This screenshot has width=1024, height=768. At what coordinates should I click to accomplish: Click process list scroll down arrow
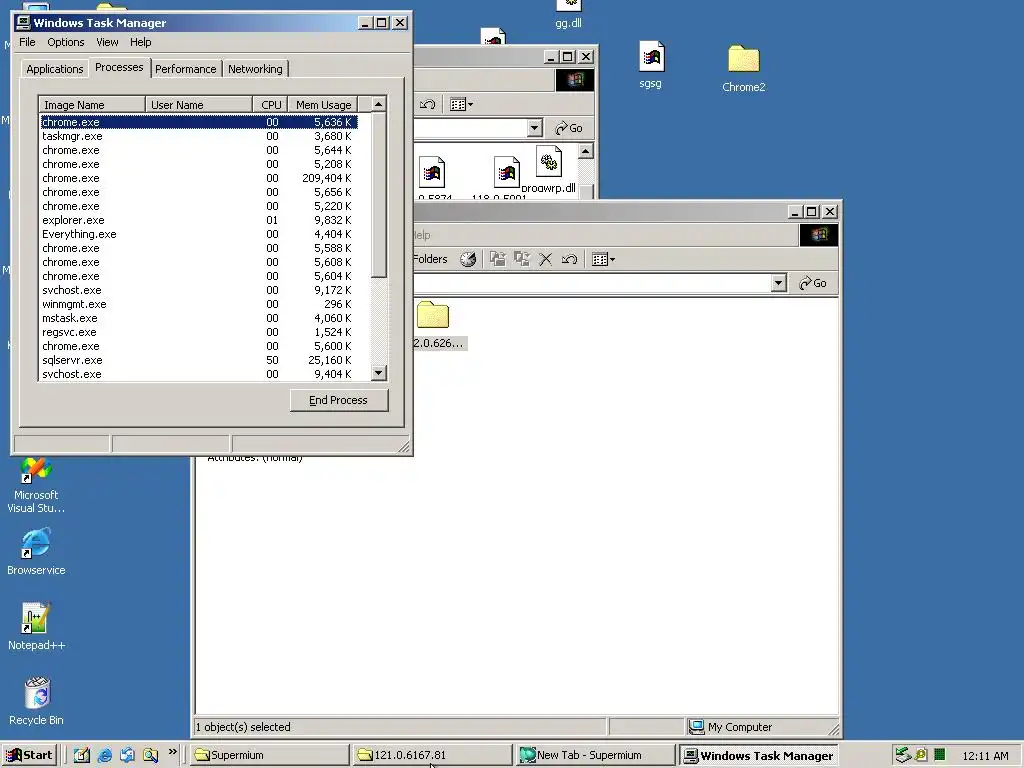coord(379,374)
